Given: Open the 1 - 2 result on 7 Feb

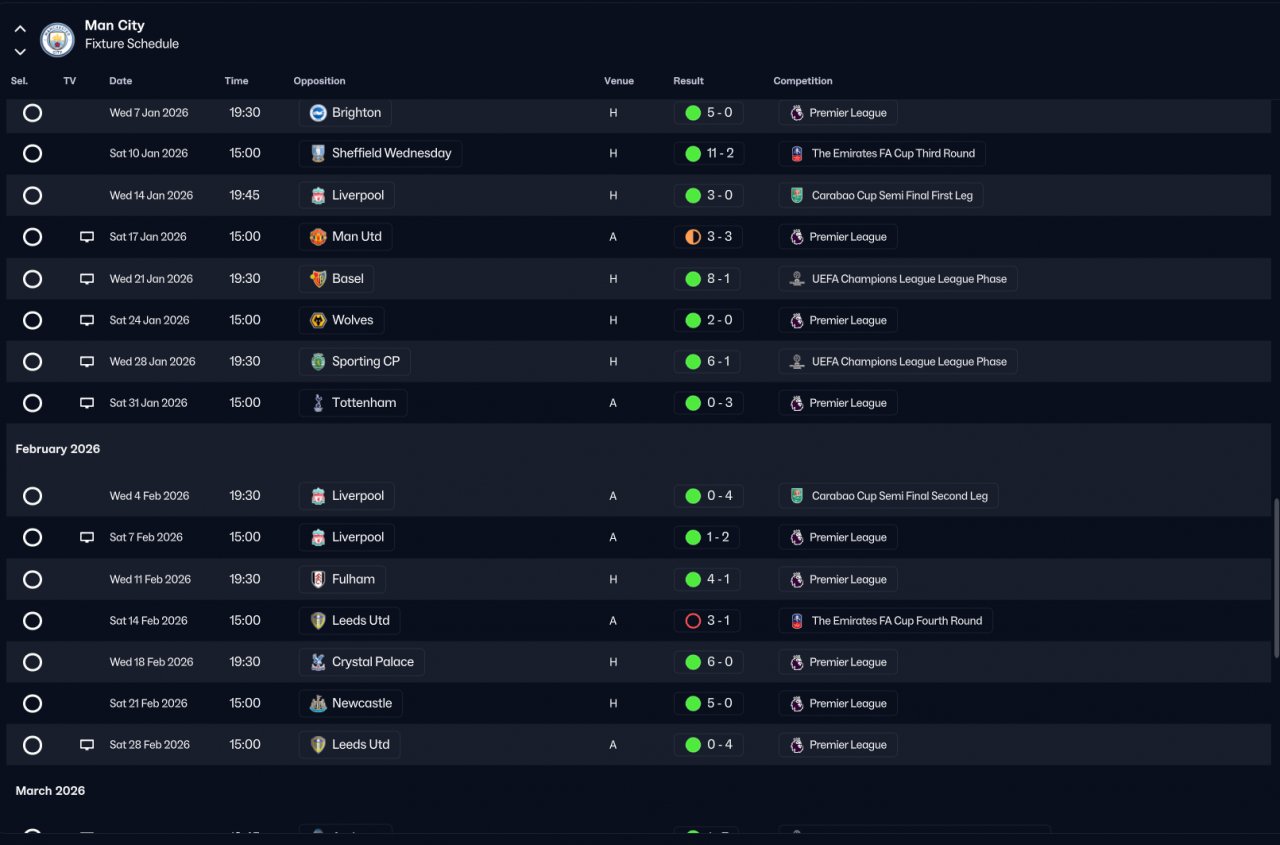Looking at the screenshot, I should 707,537.
